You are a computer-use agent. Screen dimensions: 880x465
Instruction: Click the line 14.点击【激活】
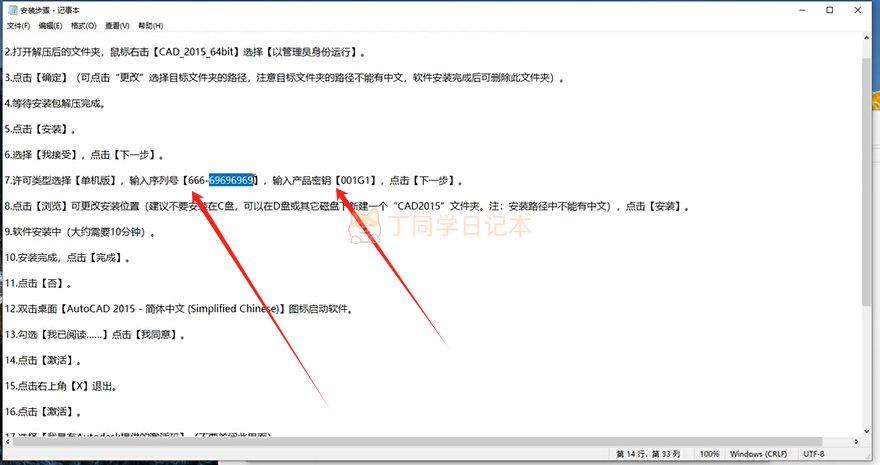tap(43, 361)
